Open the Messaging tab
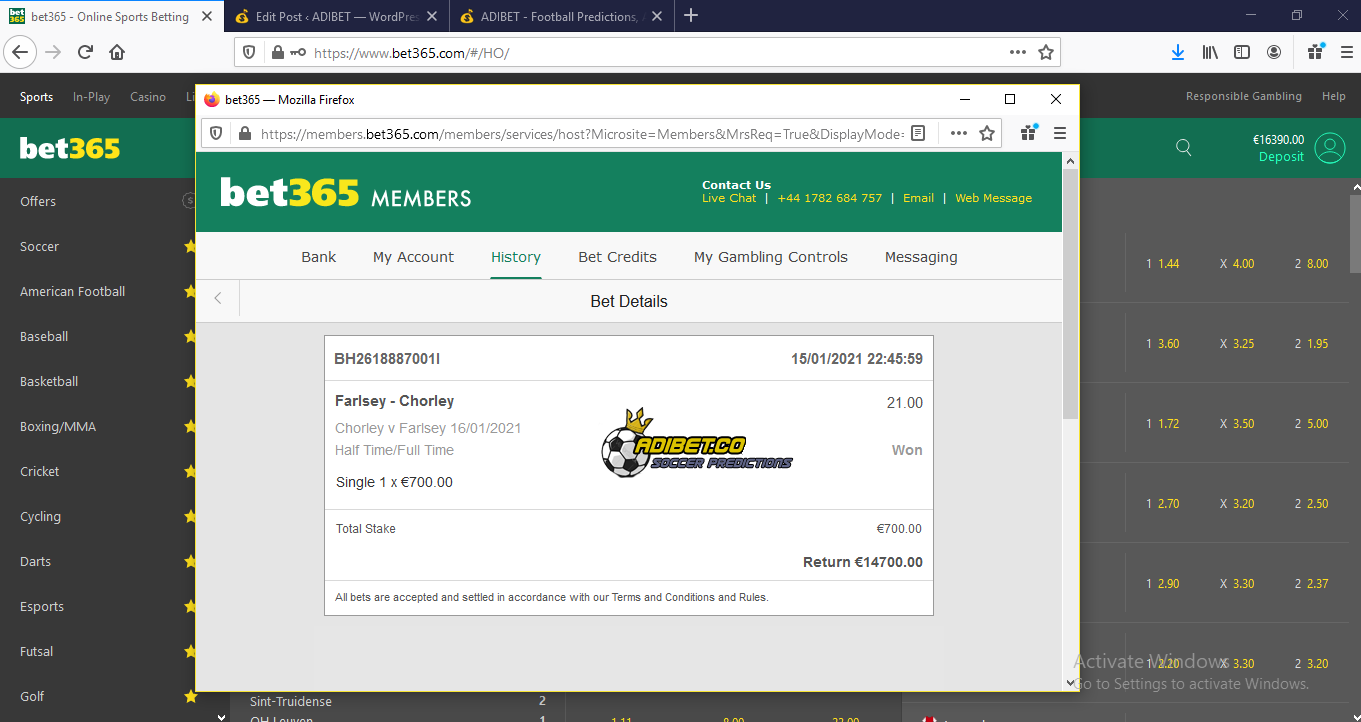This screenshot has height=722, width=1361. (x=921, y=257)
